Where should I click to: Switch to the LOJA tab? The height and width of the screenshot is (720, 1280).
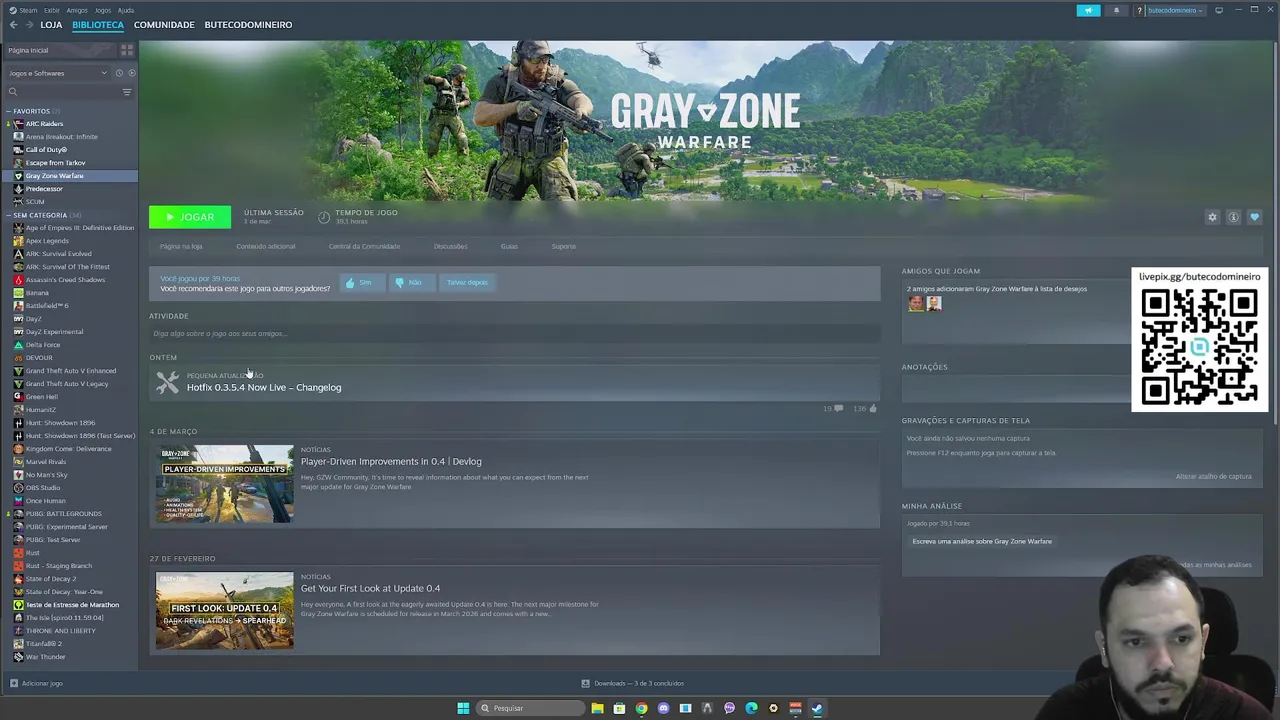[51, 25]
